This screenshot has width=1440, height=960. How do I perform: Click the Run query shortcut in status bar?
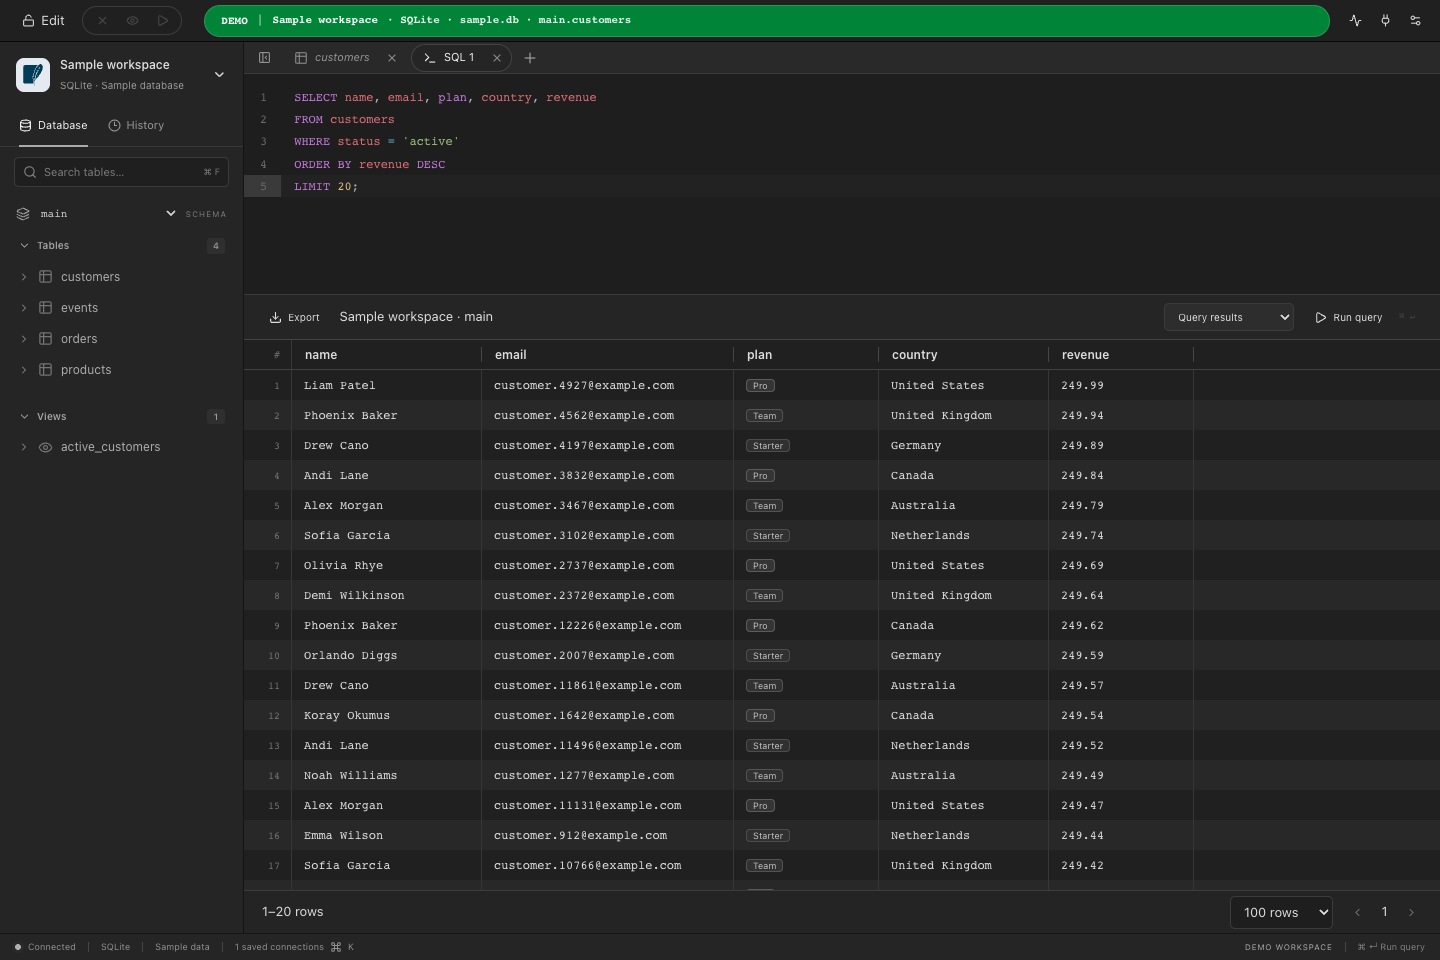point(1390,947)
